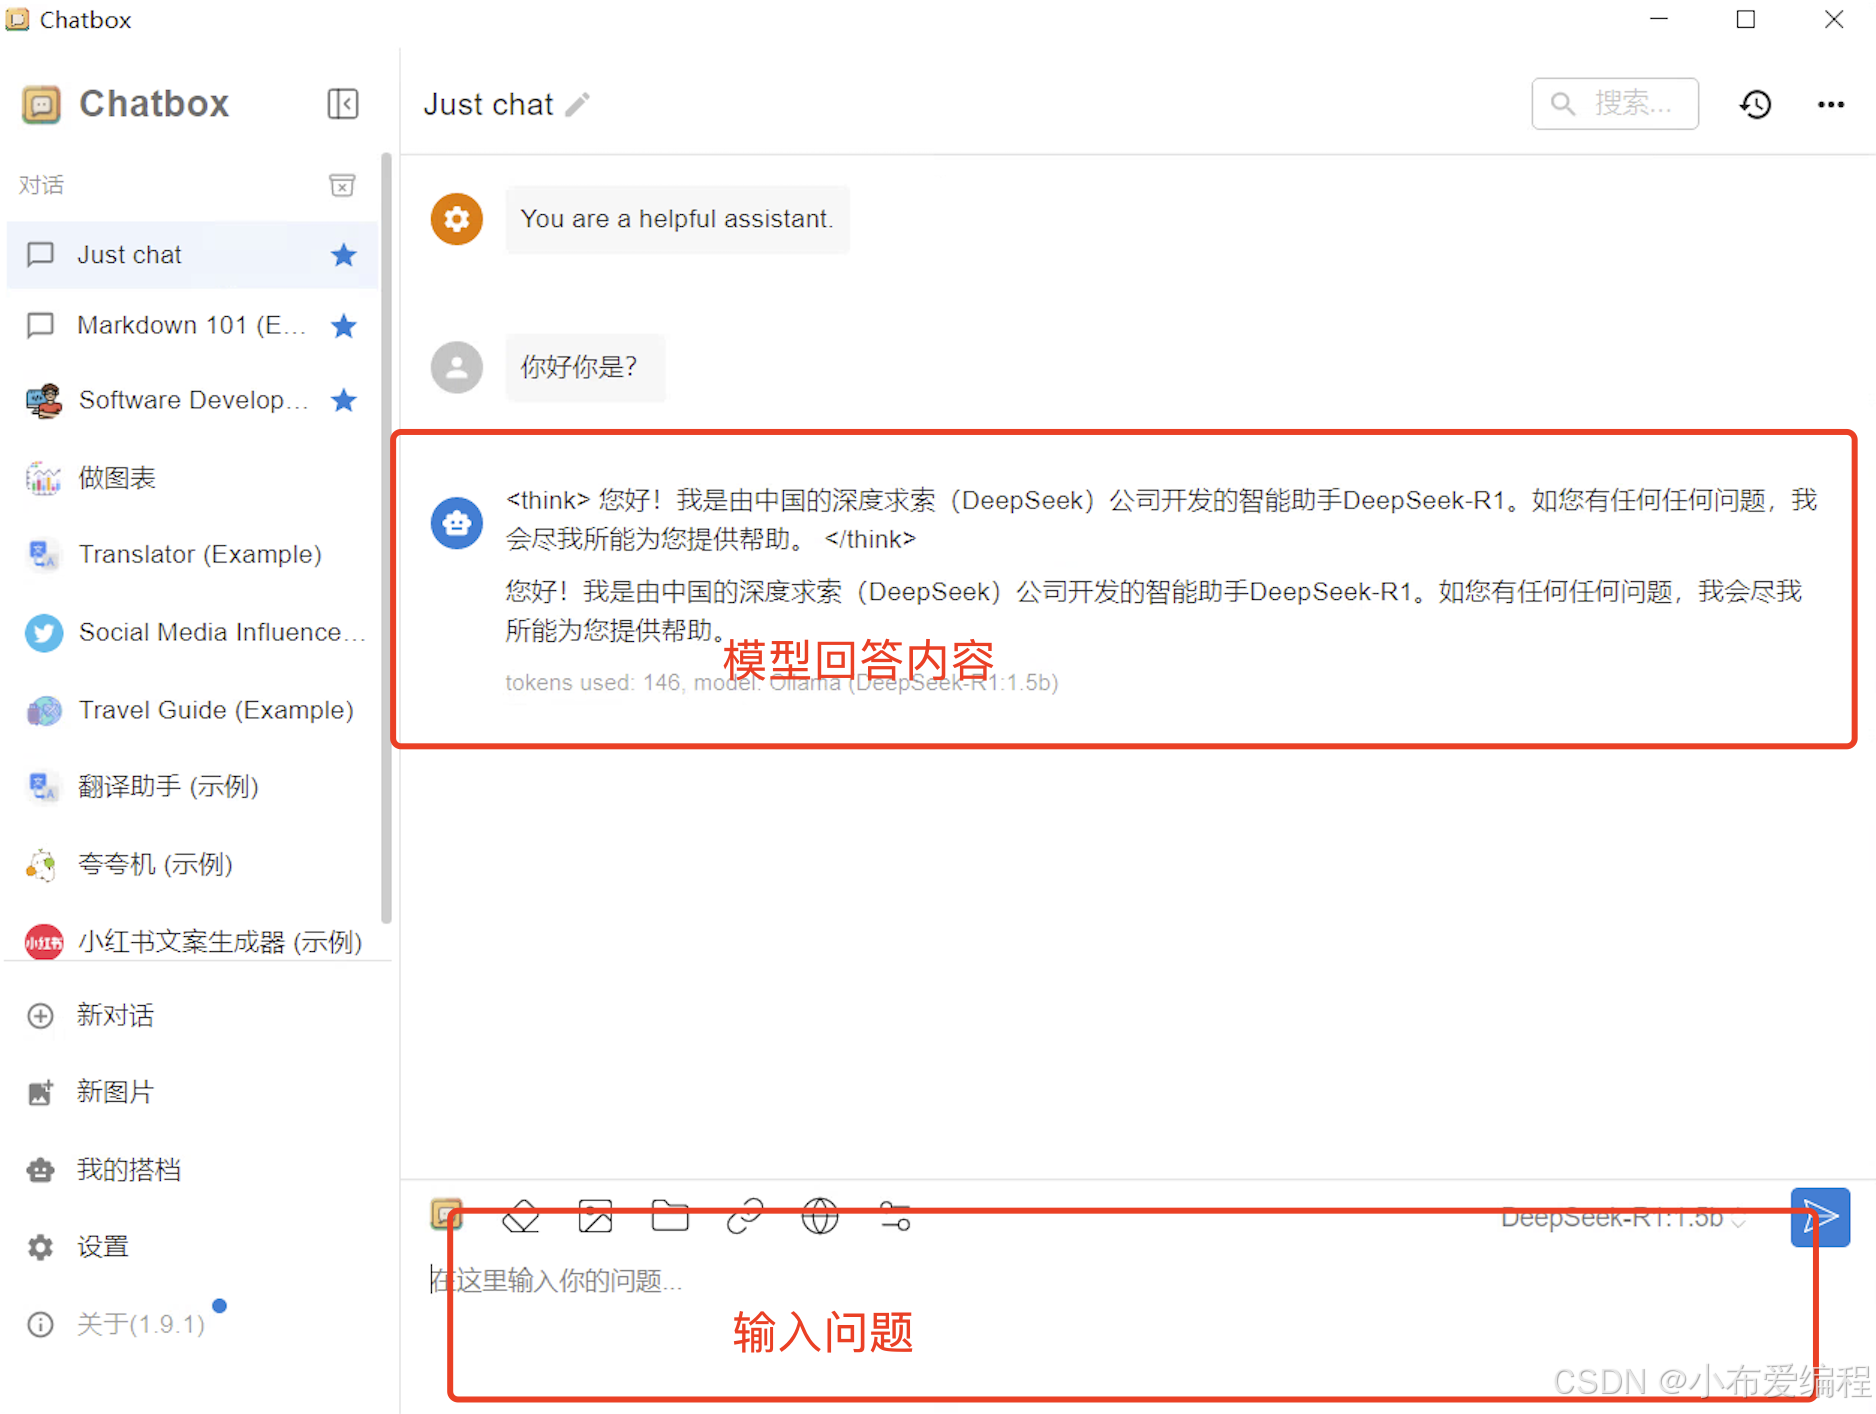The height and width of the screenshot is (1414, 1876).
Task: Click the tokens used: 146 model info line
Action: coord(781,683)
